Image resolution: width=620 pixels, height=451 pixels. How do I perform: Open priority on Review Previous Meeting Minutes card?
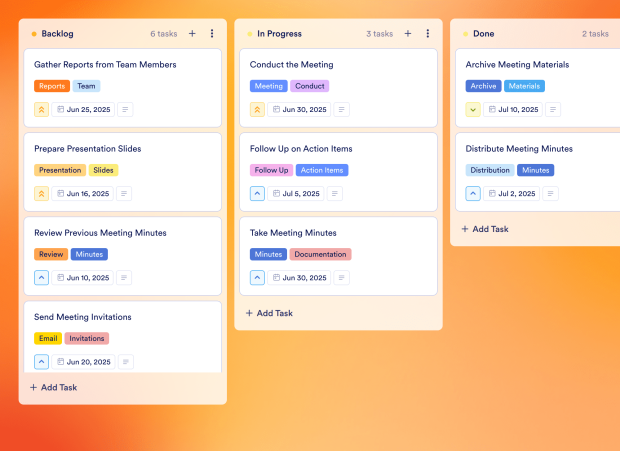(42, 278)
